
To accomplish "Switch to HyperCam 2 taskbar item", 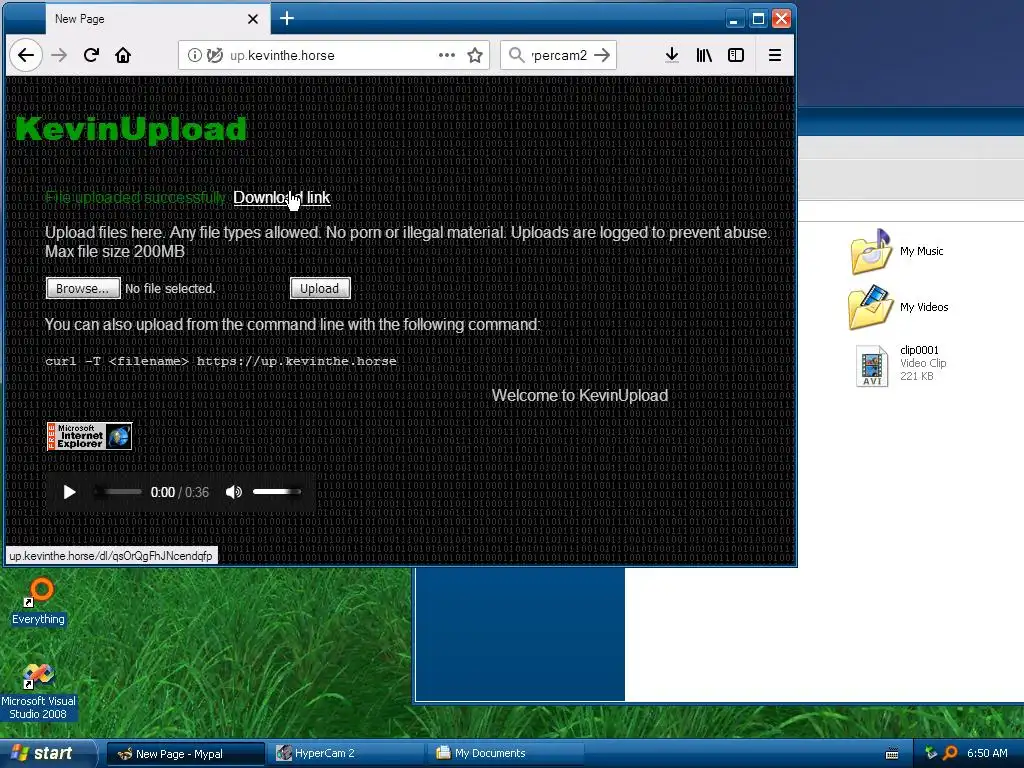I will [x=347, y=754].
